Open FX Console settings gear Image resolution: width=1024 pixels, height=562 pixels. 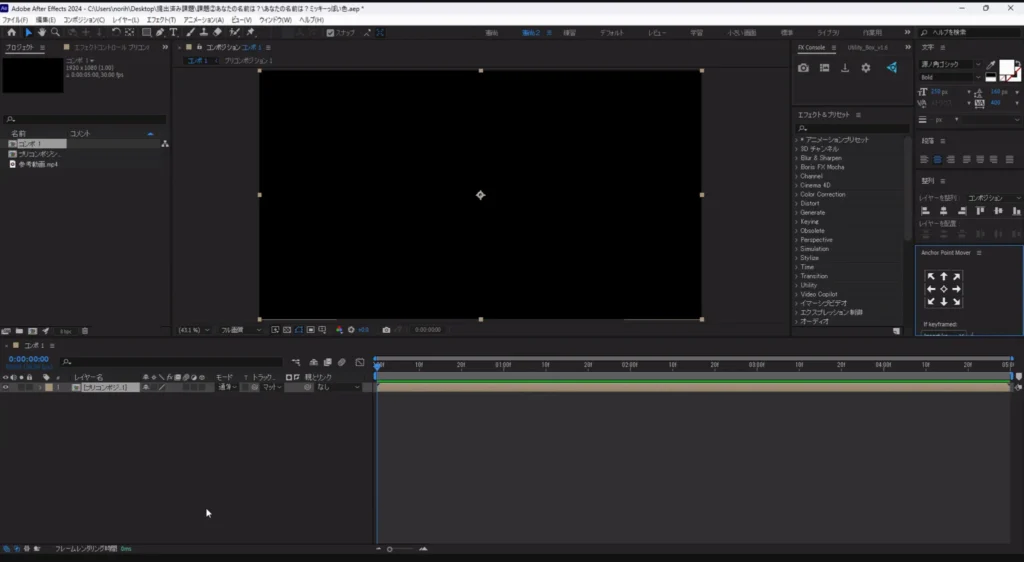(x=866, y=68)
